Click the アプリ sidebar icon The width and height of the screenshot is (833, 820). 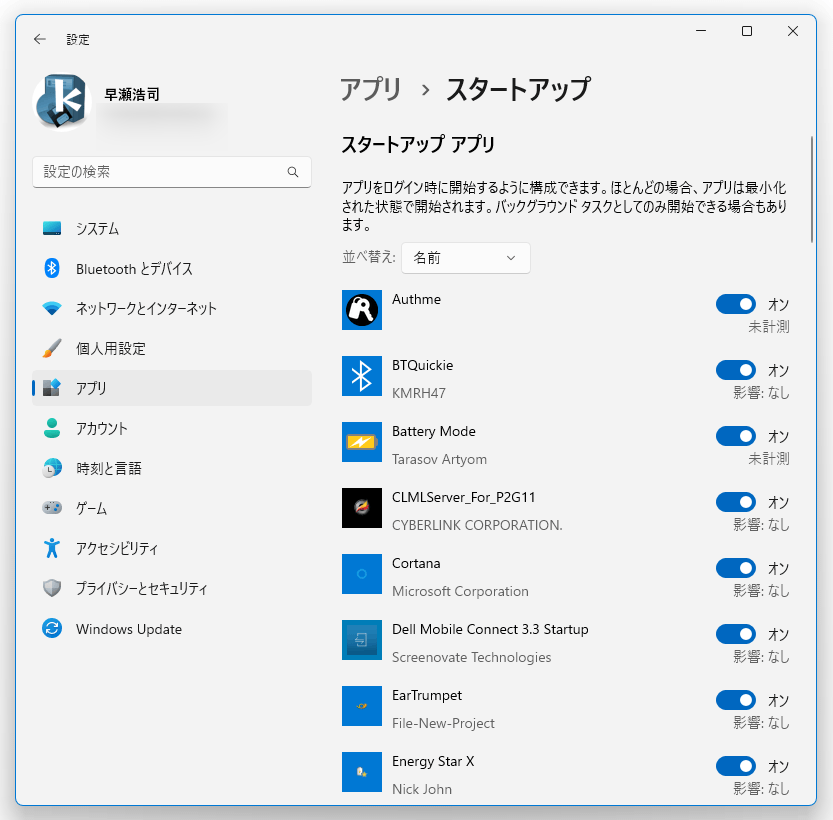click(x=52, y=388)
